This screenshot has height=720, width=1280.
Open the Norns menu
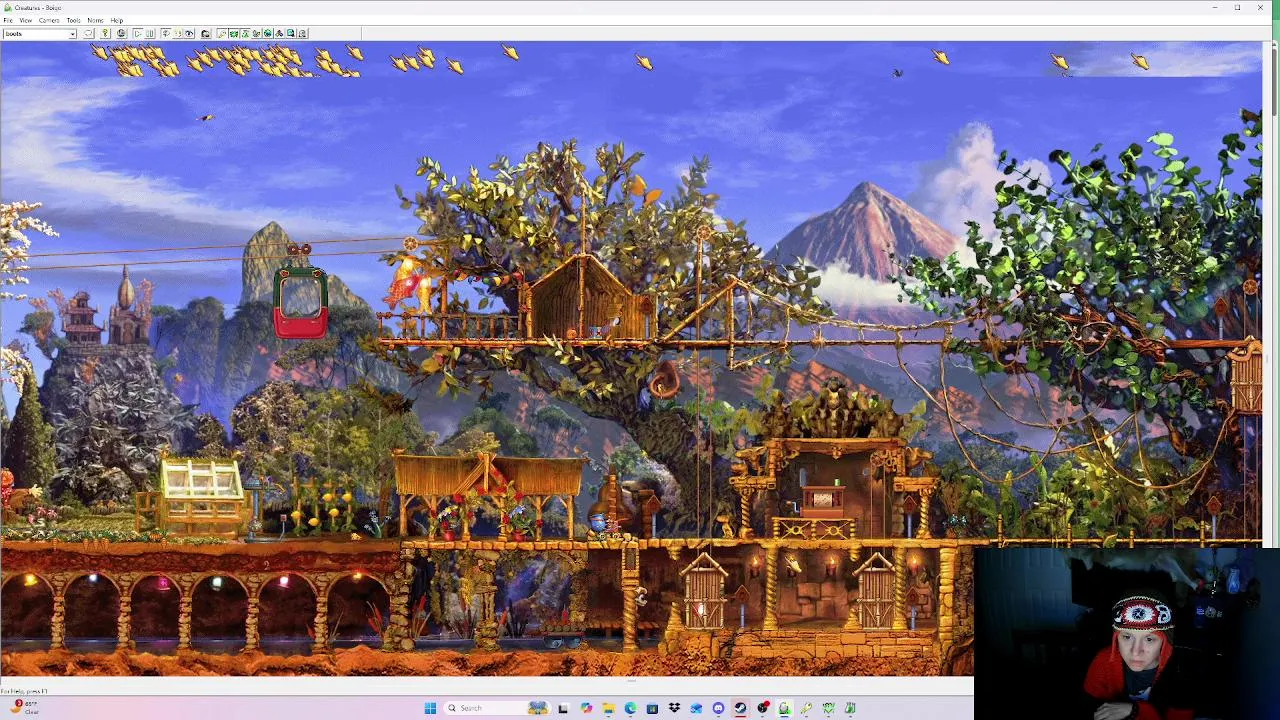point(95,20)
